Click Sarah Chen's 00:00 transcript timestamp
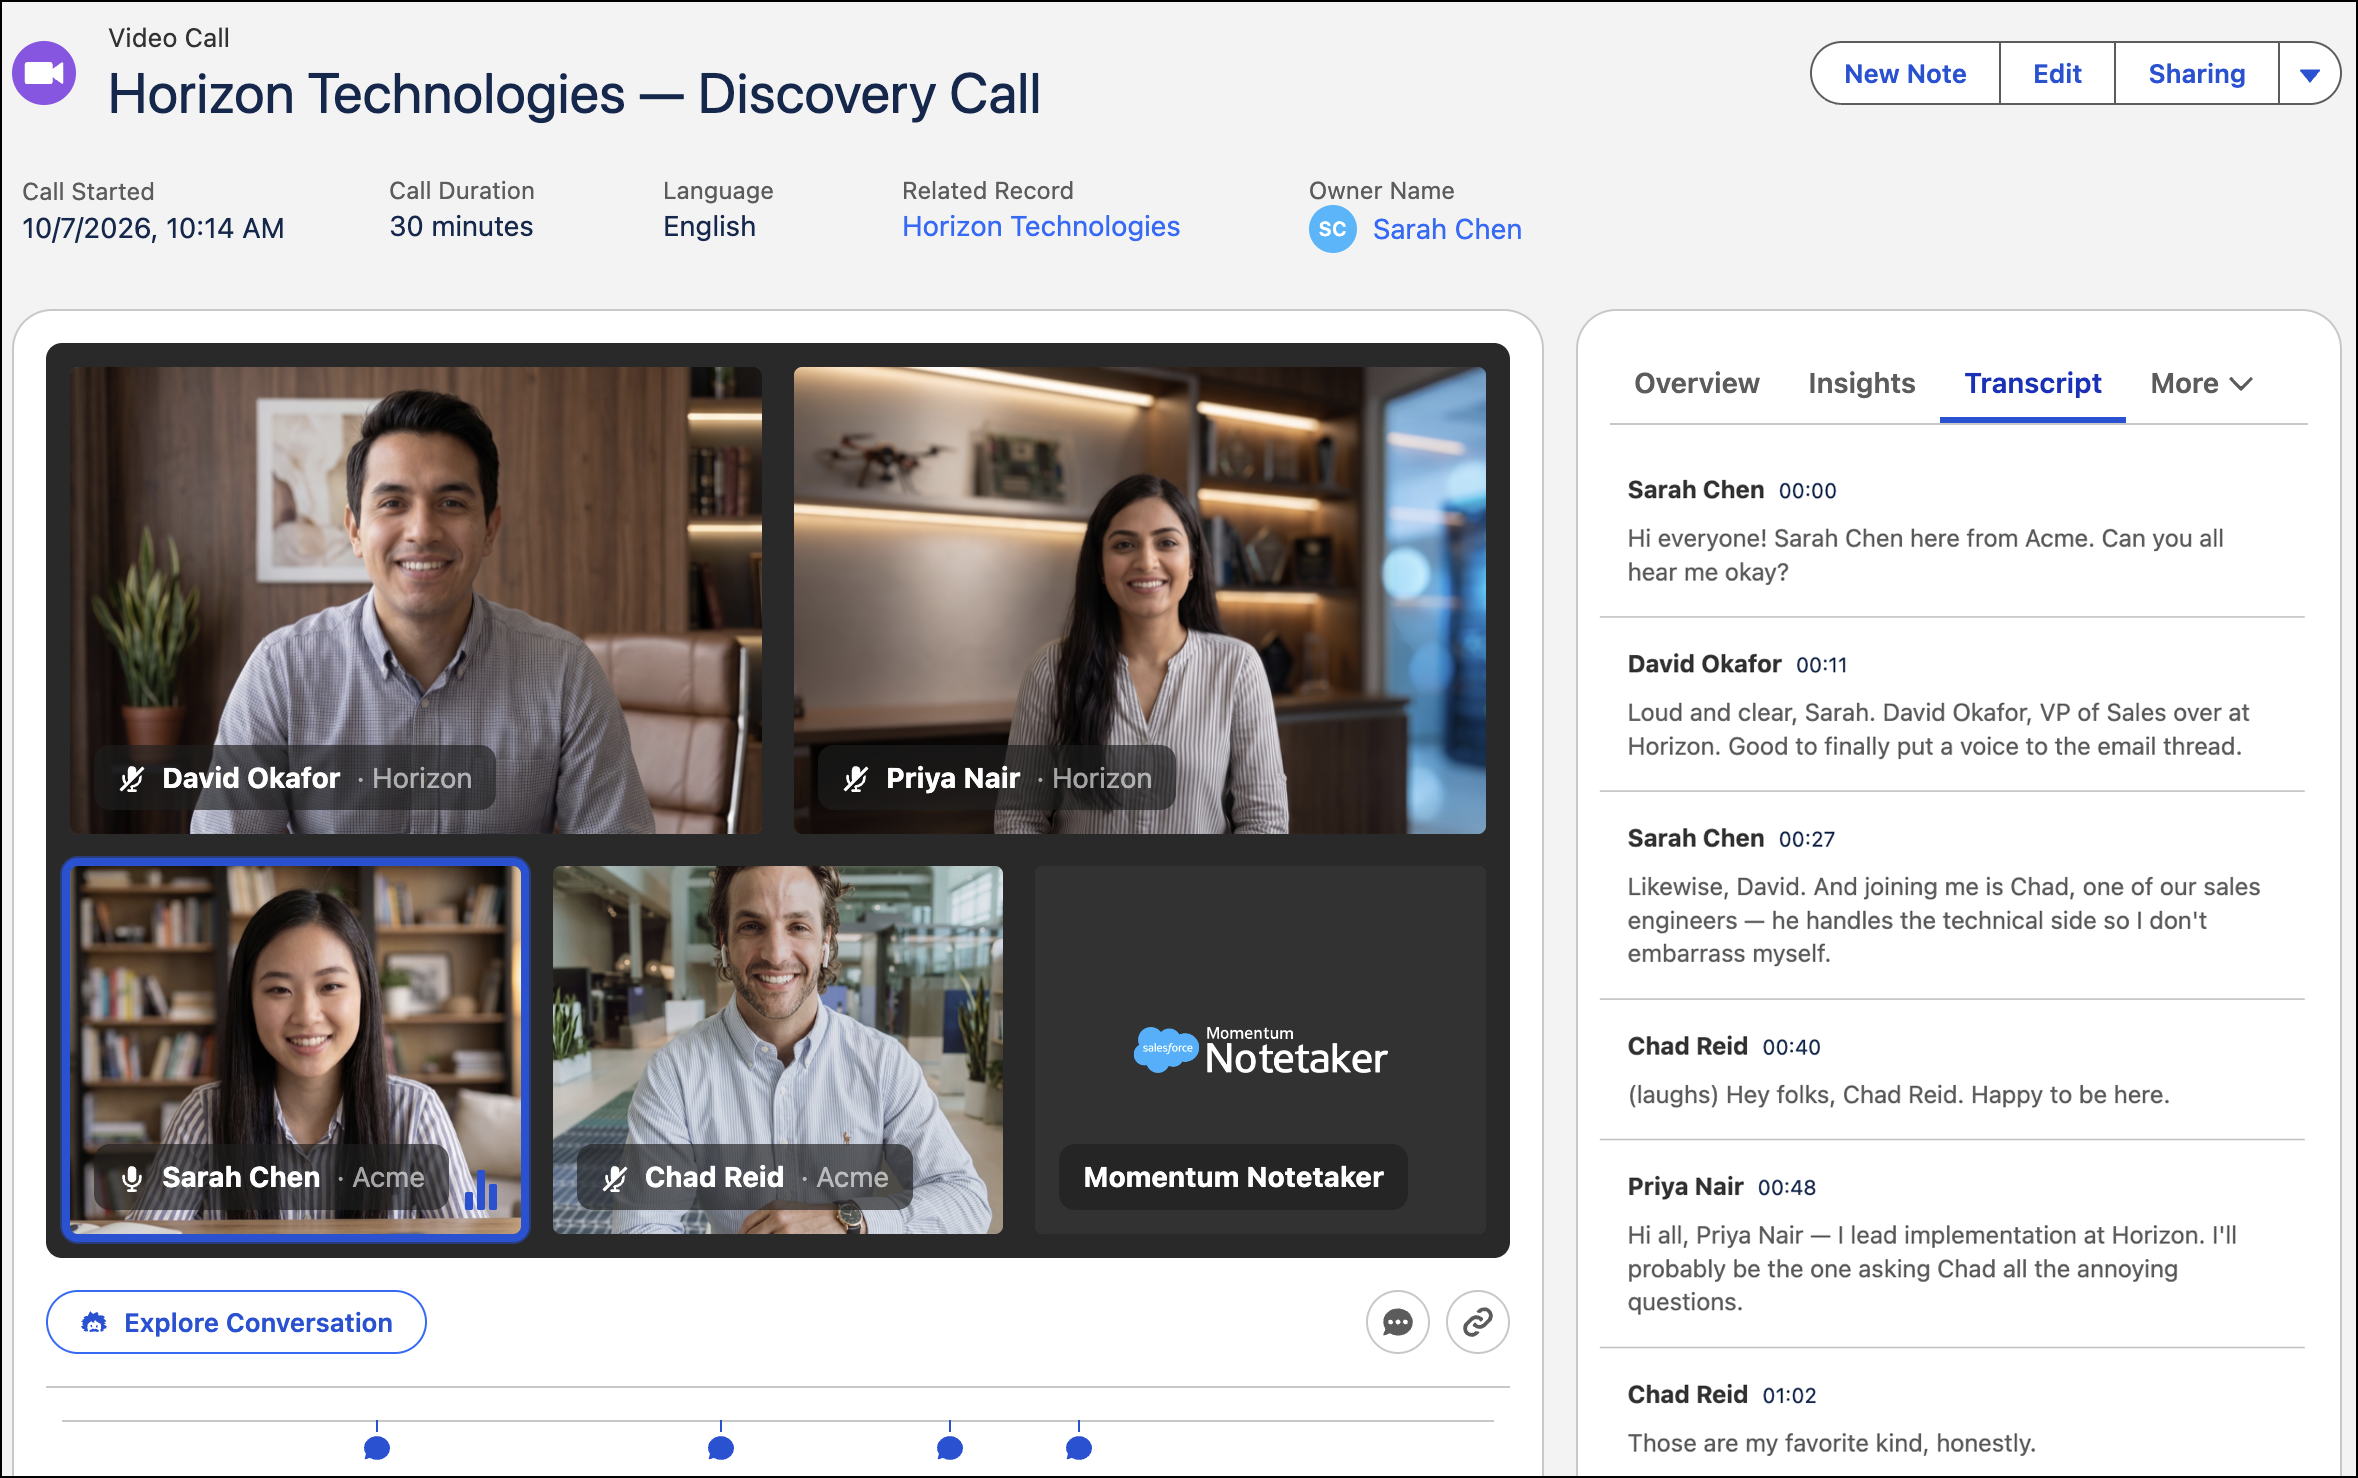The width and height of the screenshot is (2358, 1478). [1807, 491]
